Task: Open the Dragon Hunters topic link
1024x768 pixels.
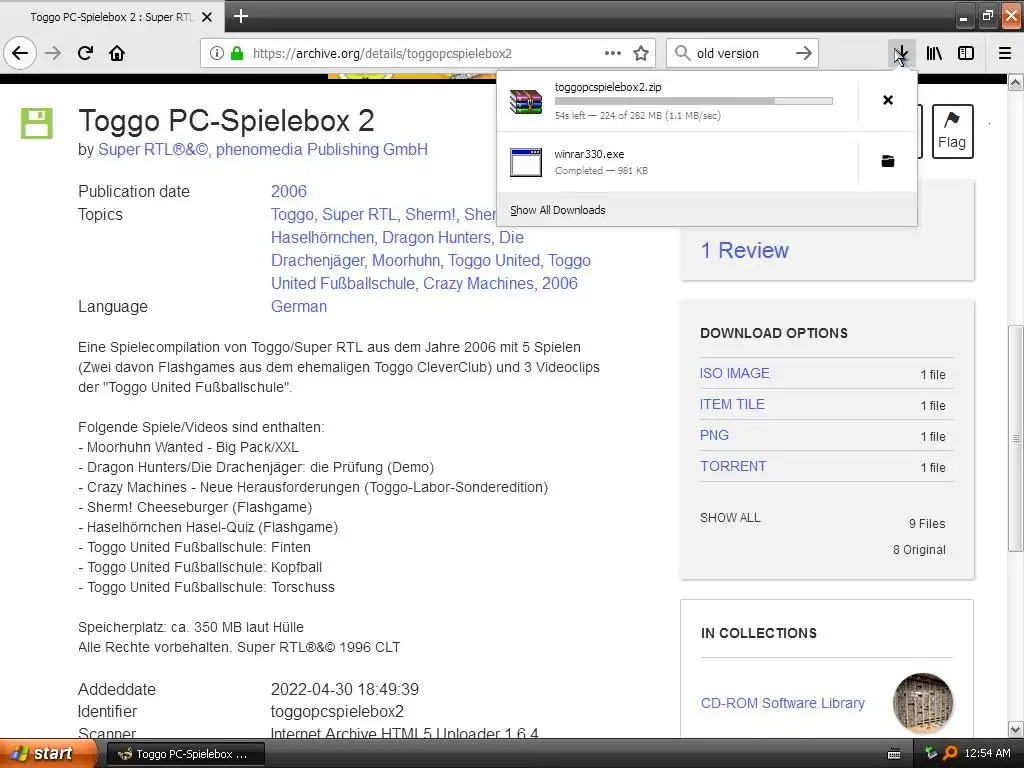Action: pyautogui.click(x=436, y=238)
